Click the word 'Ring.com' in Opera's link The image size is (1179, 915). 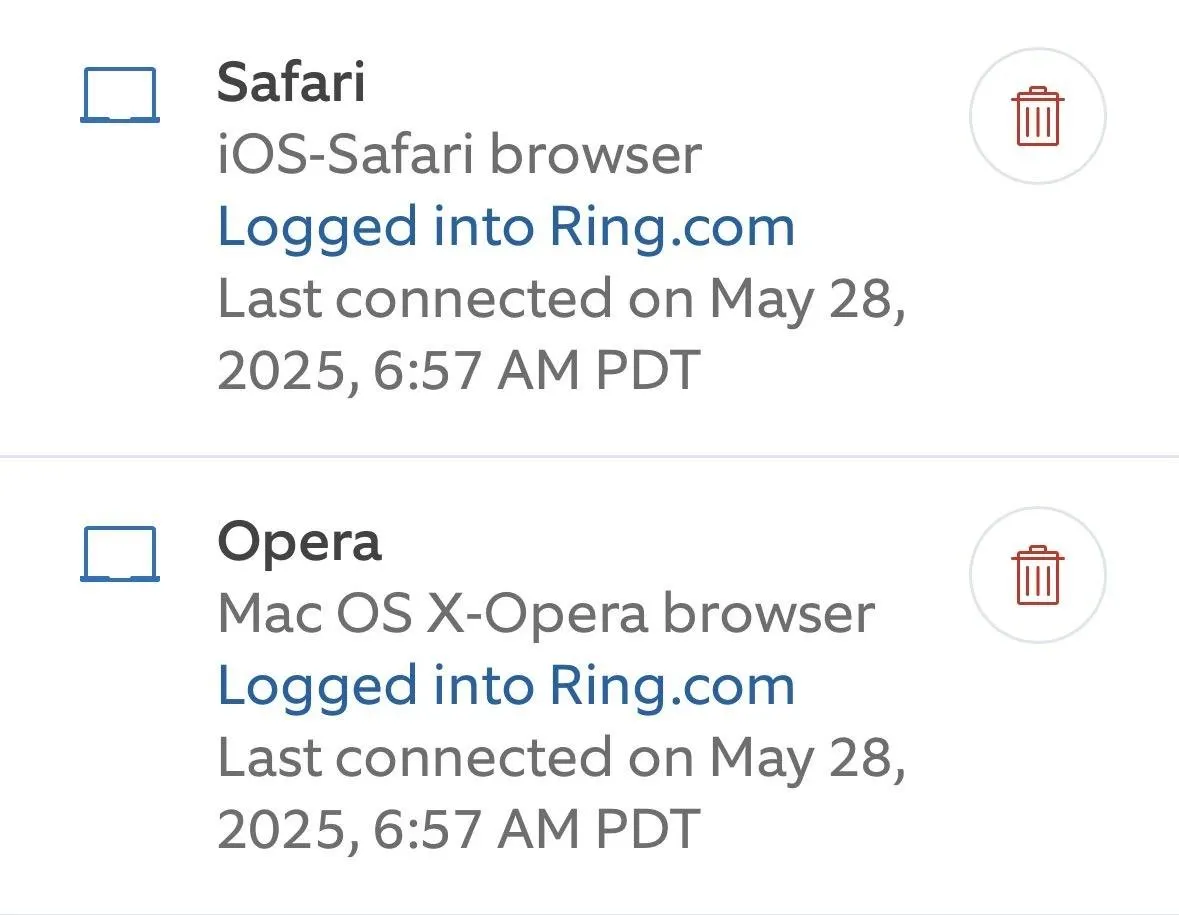click(672, 685)
